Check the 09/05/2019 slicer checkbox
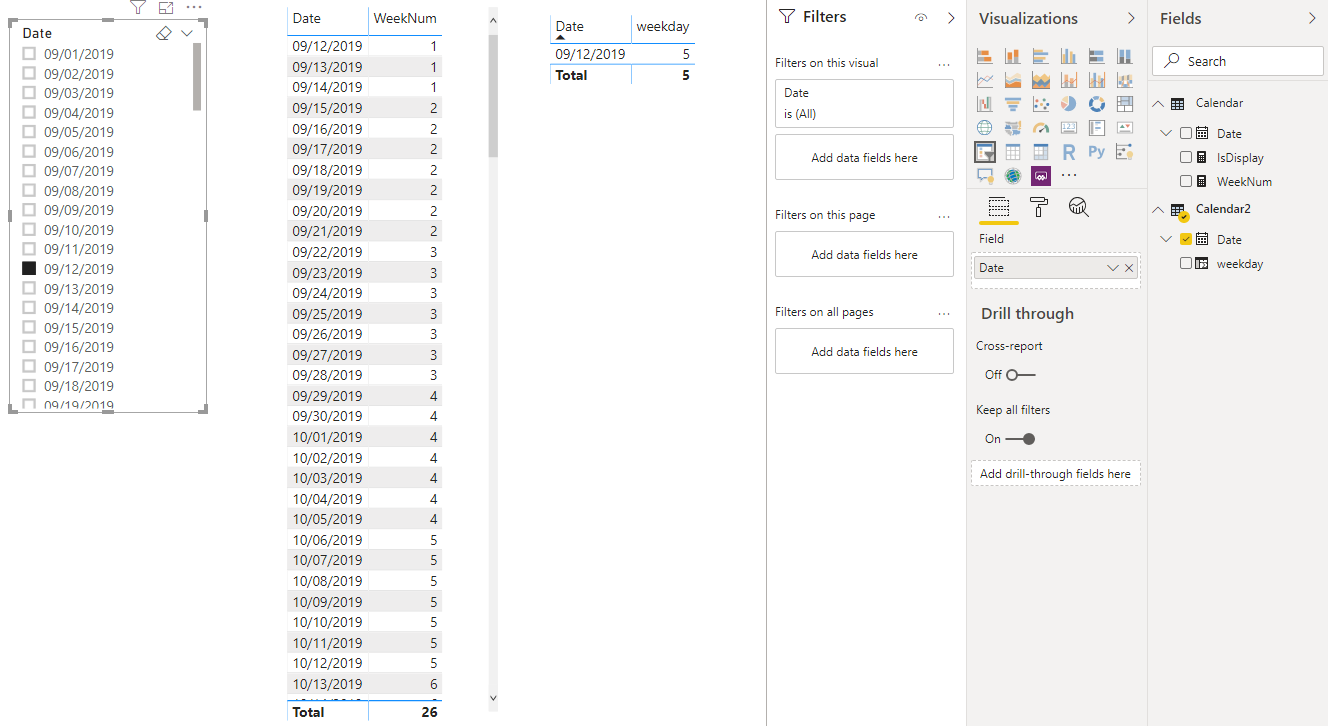 [x=29, y=132]
